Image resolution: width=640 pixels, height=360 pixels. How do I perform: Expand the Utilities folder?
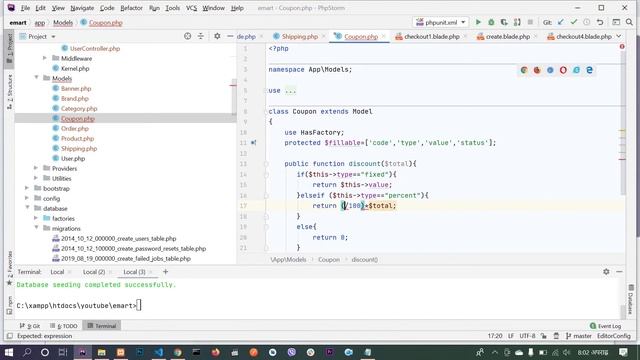point(36,178)
